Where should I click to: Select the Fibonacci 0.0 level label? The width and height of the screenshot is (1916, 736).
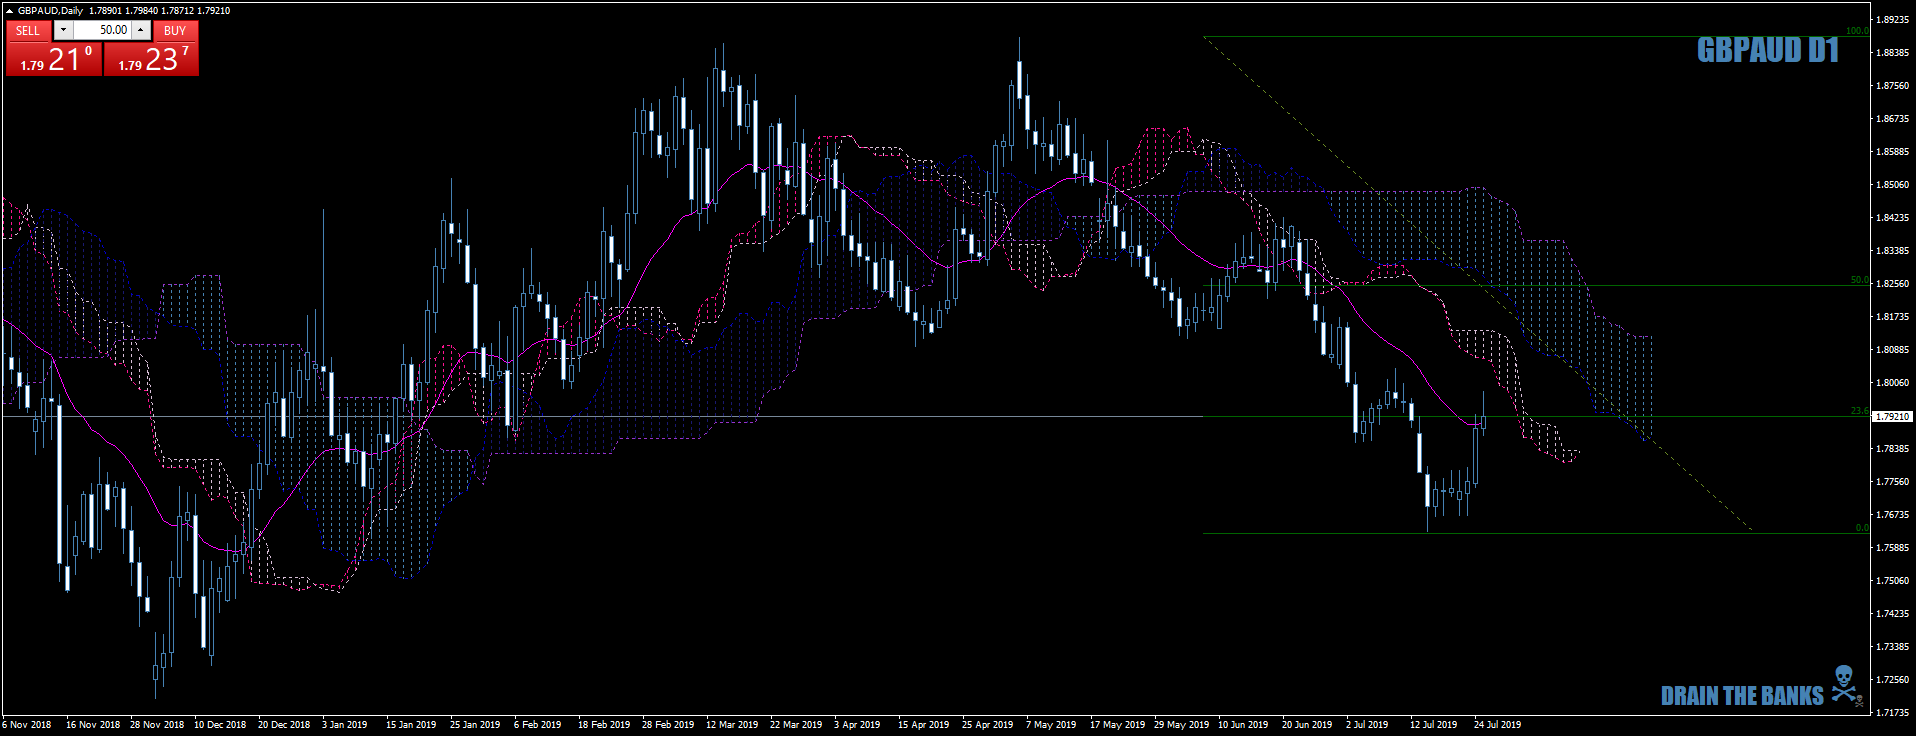[x=1861, y=528]
